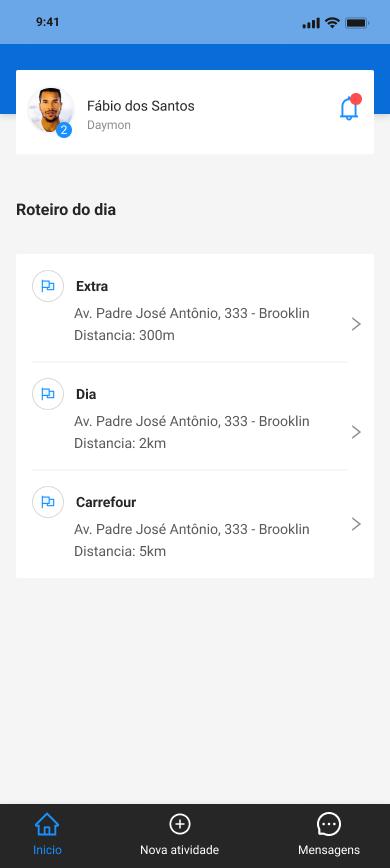Open notifications via the bell icon

click(349, 108)
